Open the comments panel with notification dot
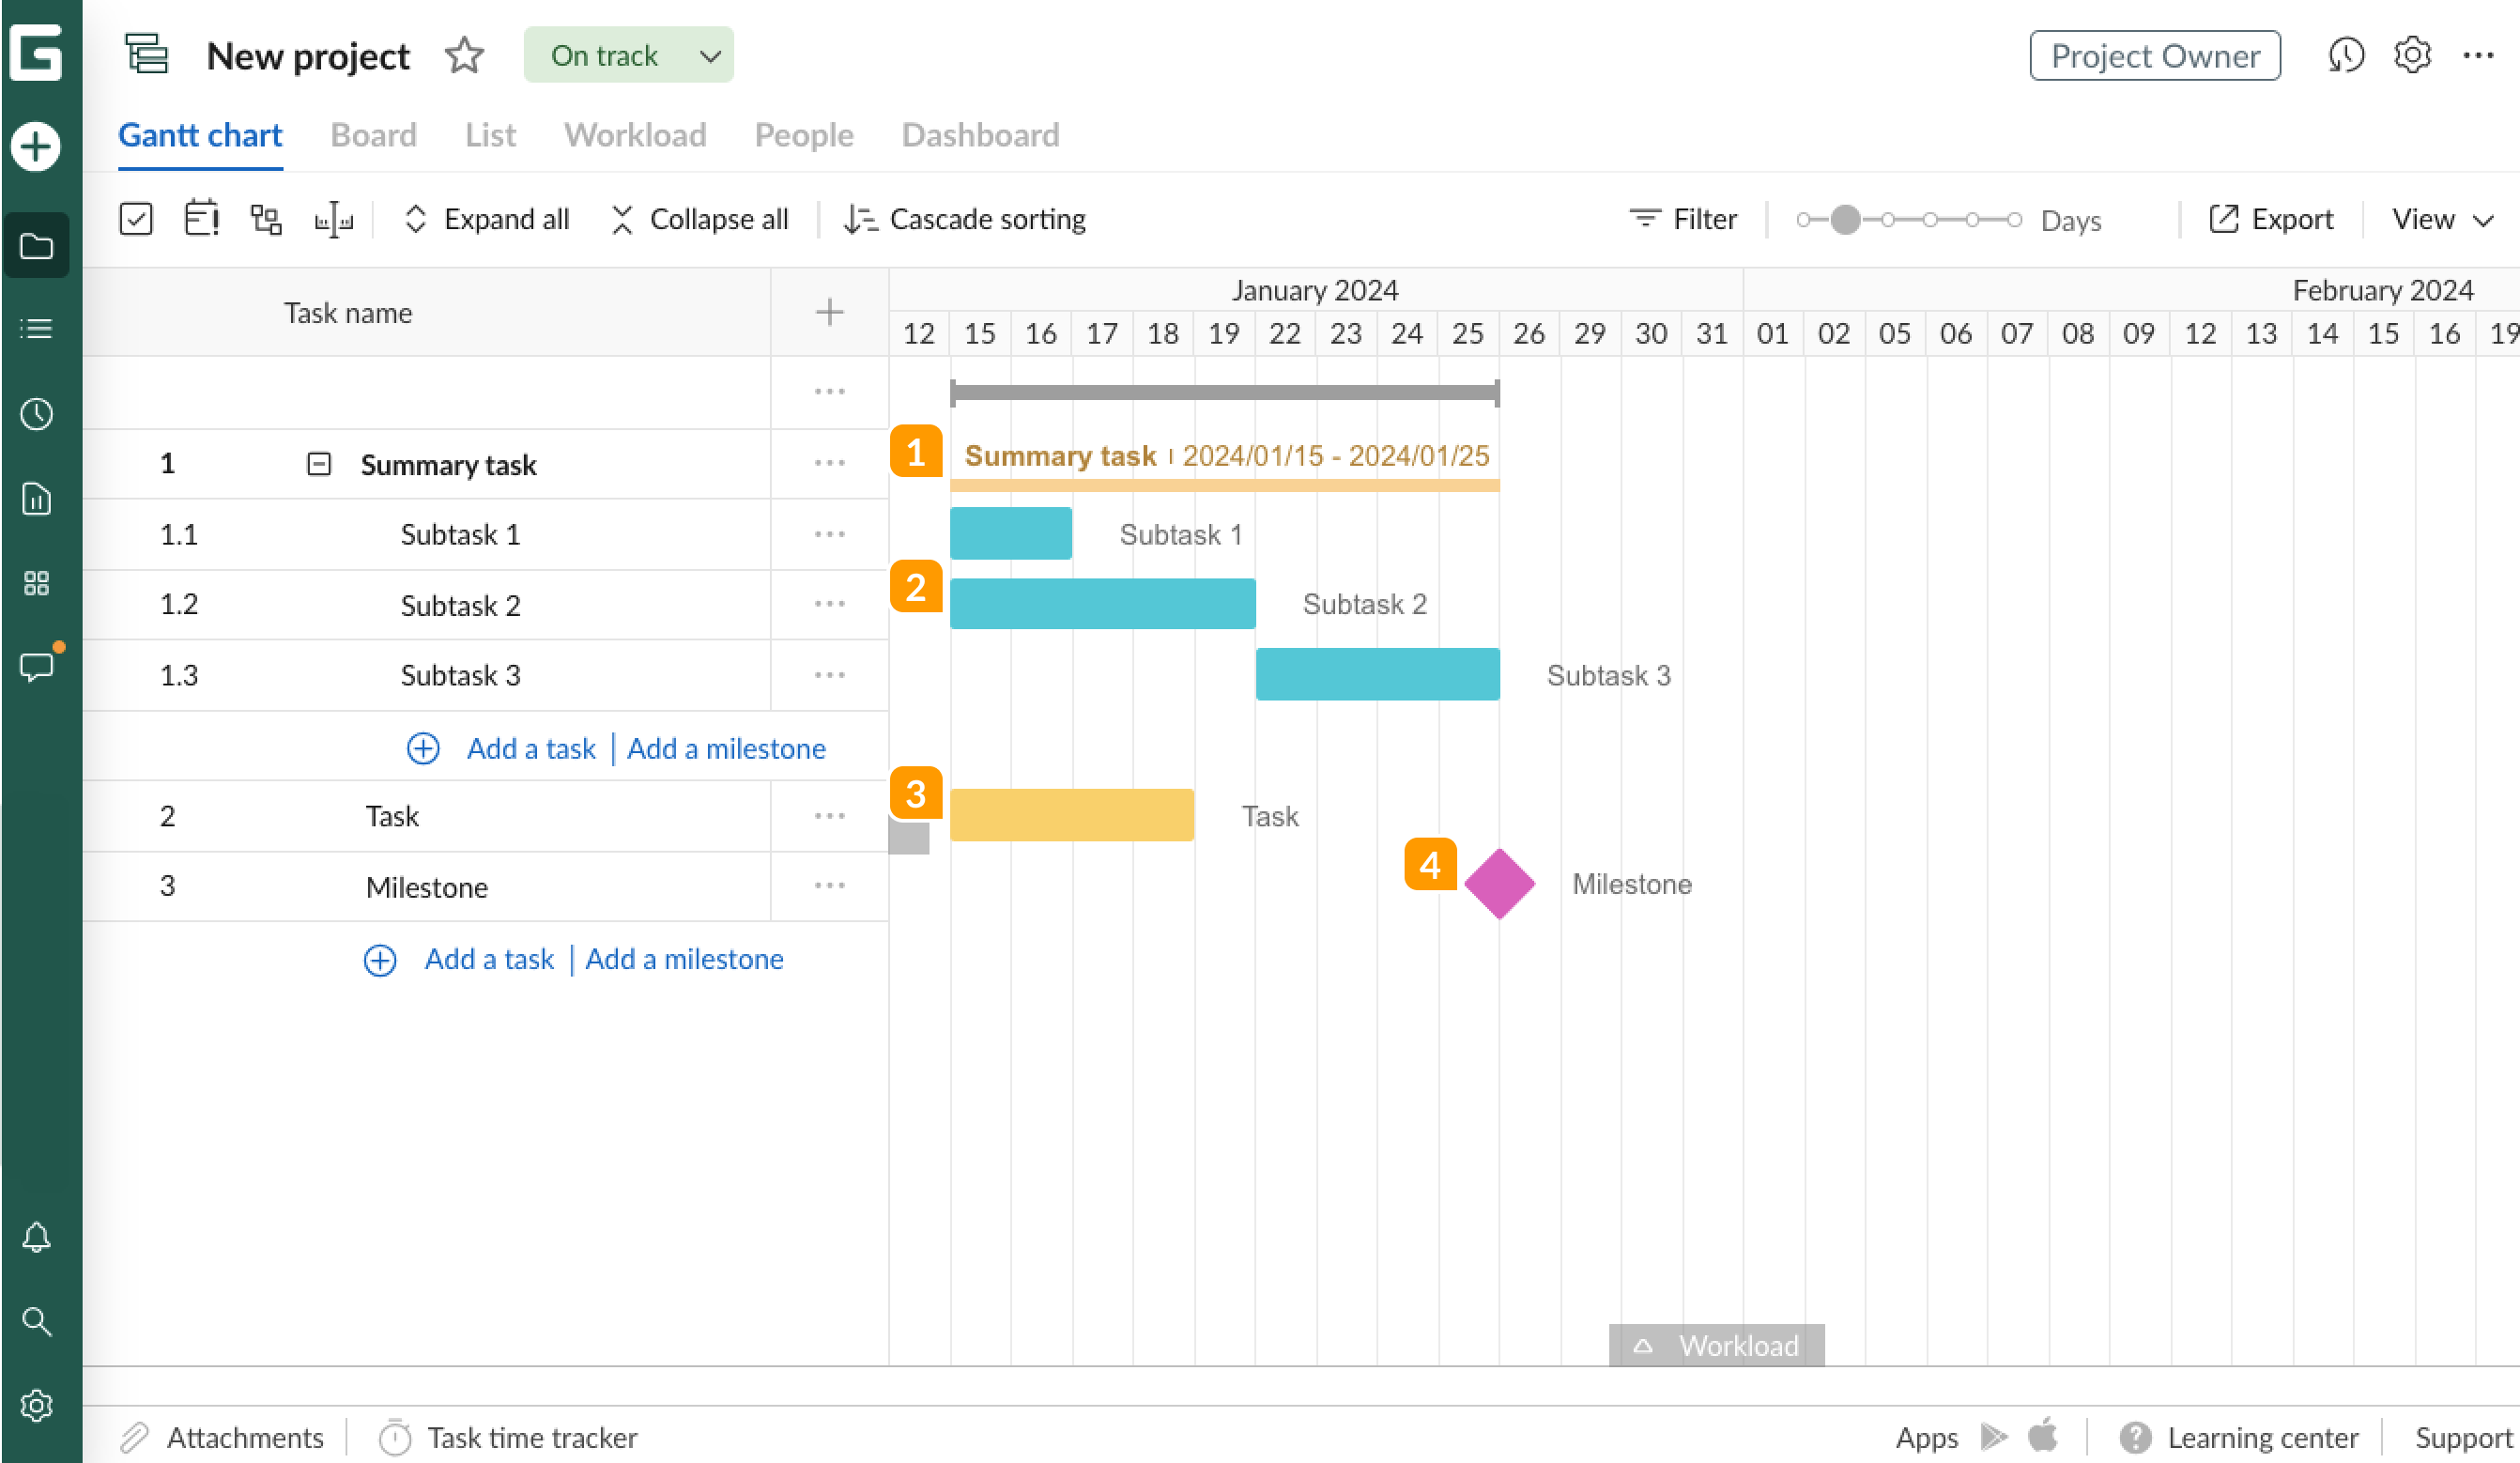 coord(37,668)
